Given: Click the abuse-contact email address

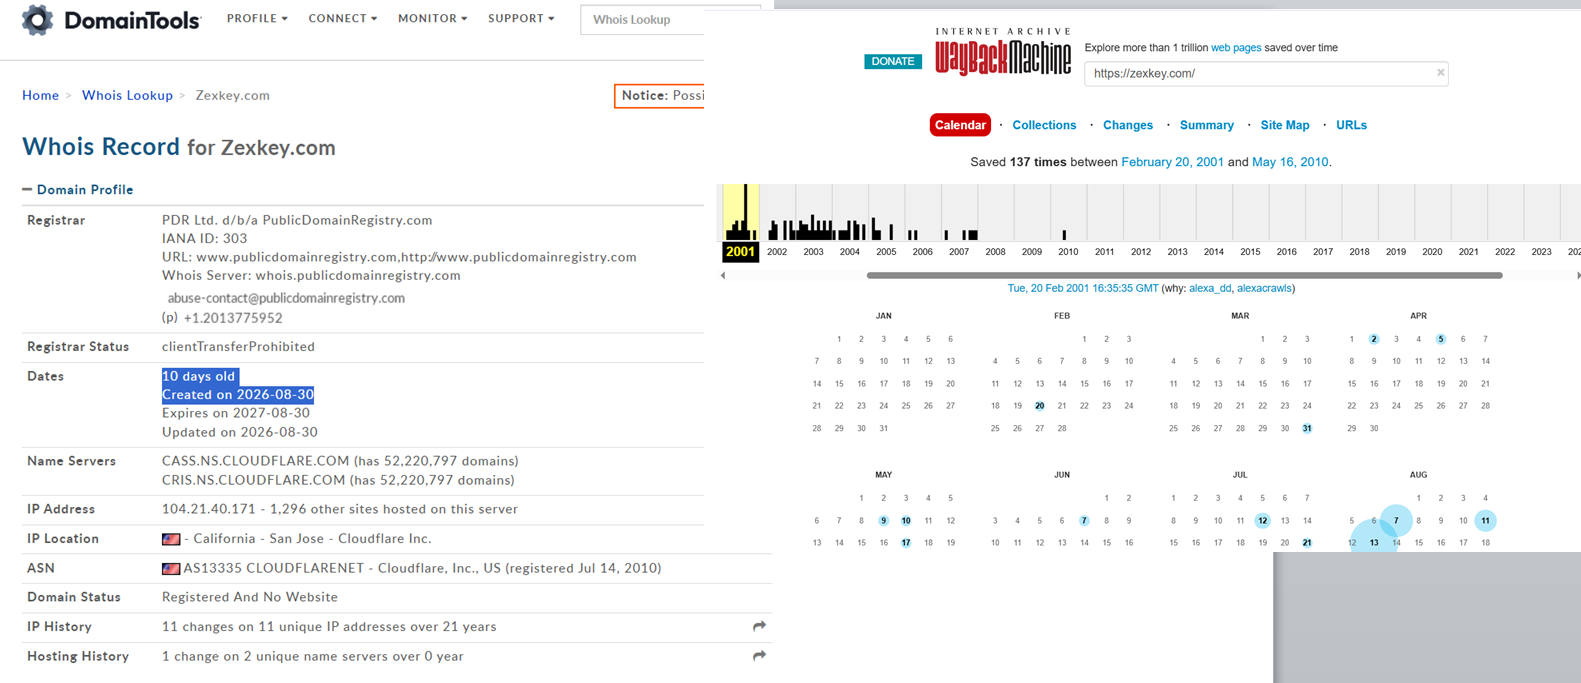Looking at the screenshot, I should 286,298.
